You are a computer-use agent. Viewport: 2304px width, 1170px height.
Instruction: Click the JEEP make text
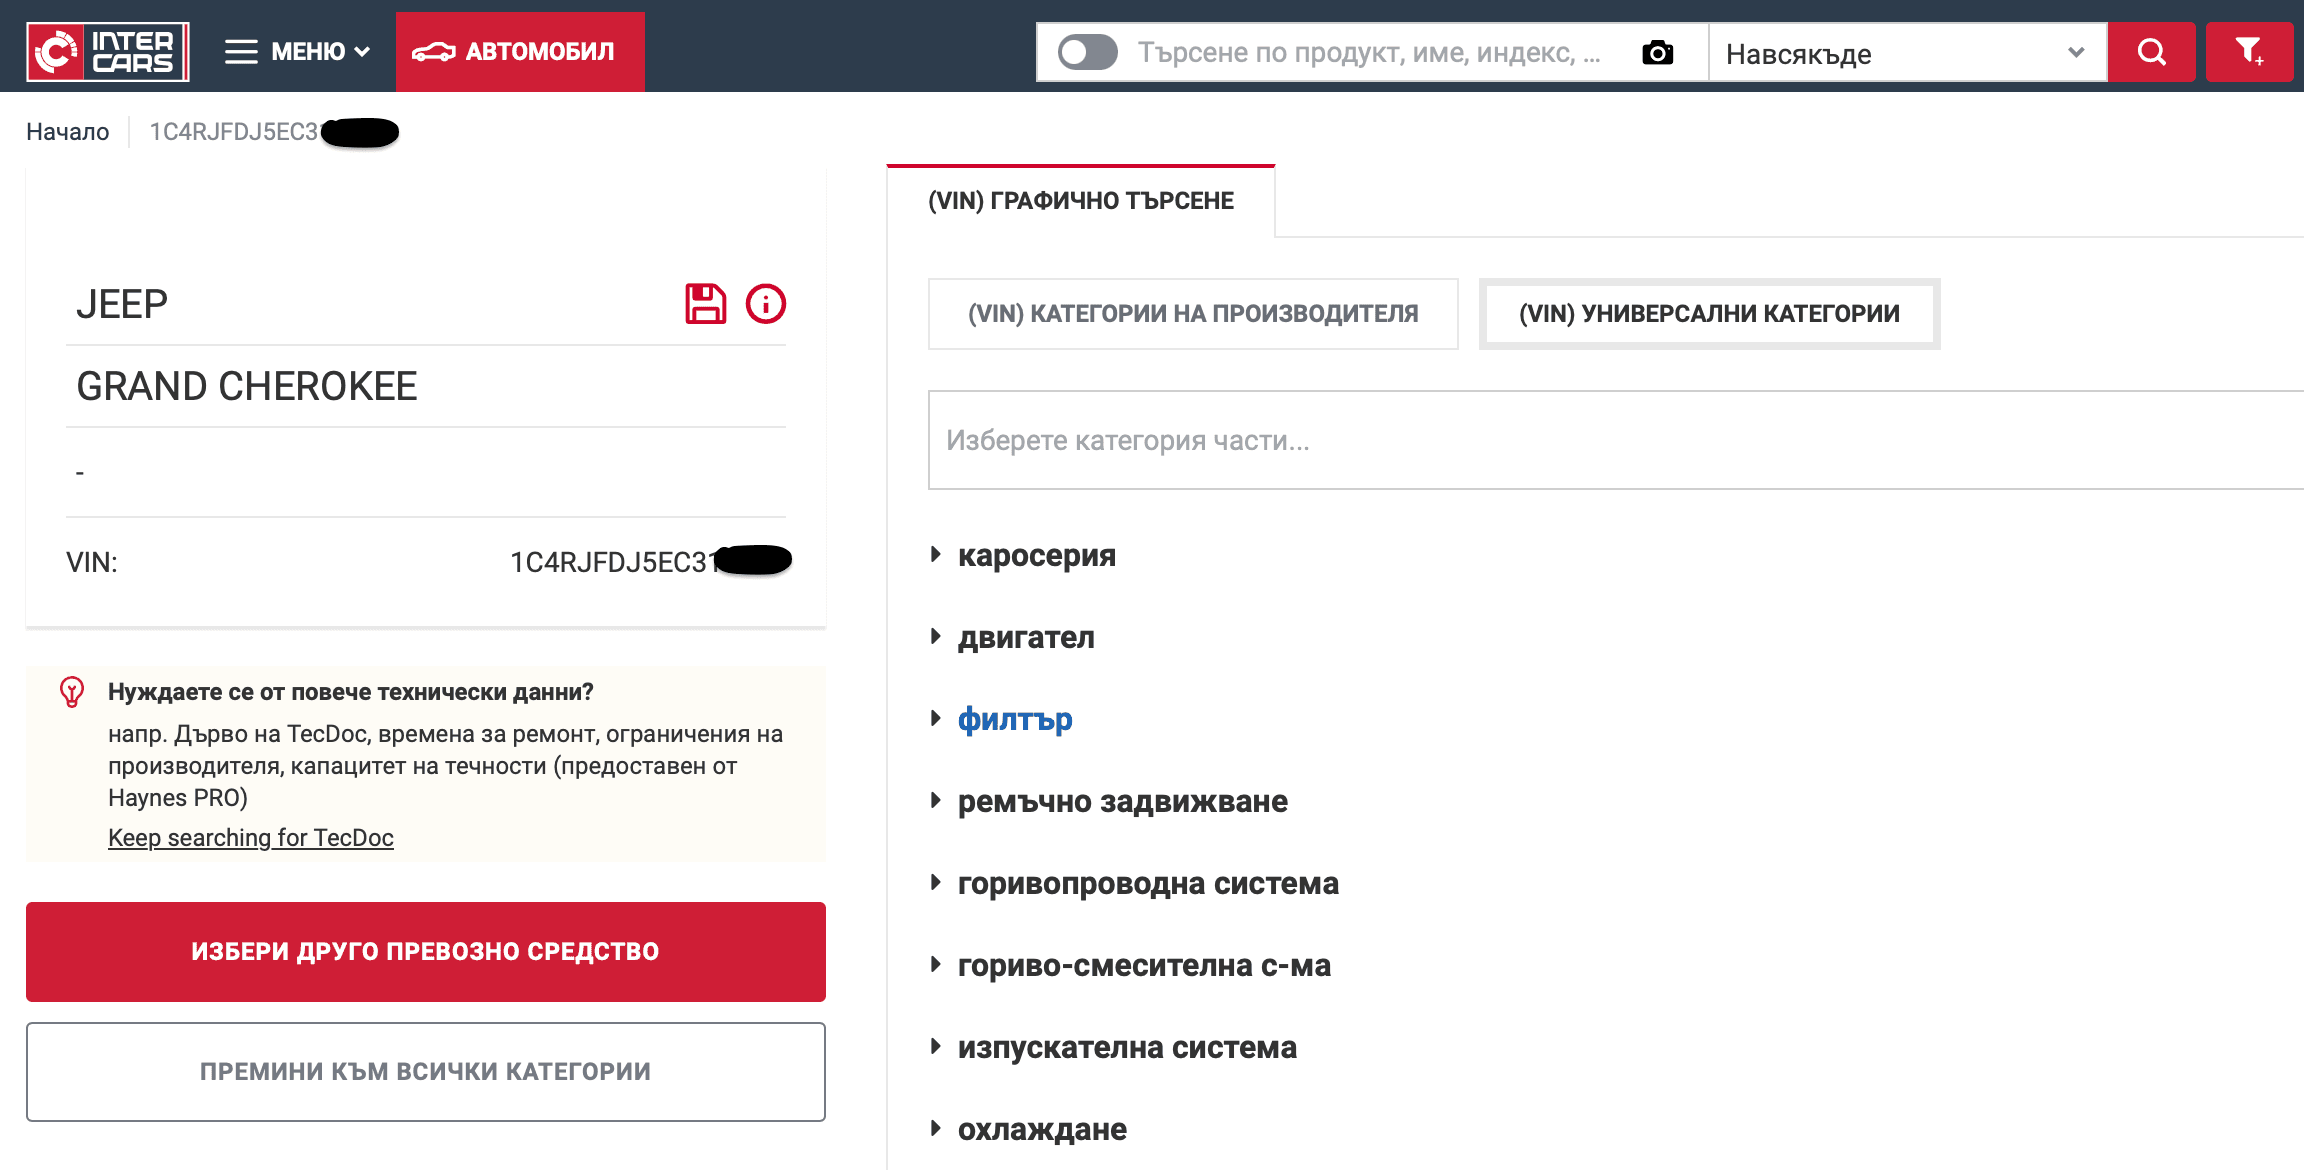coord(122,304)
